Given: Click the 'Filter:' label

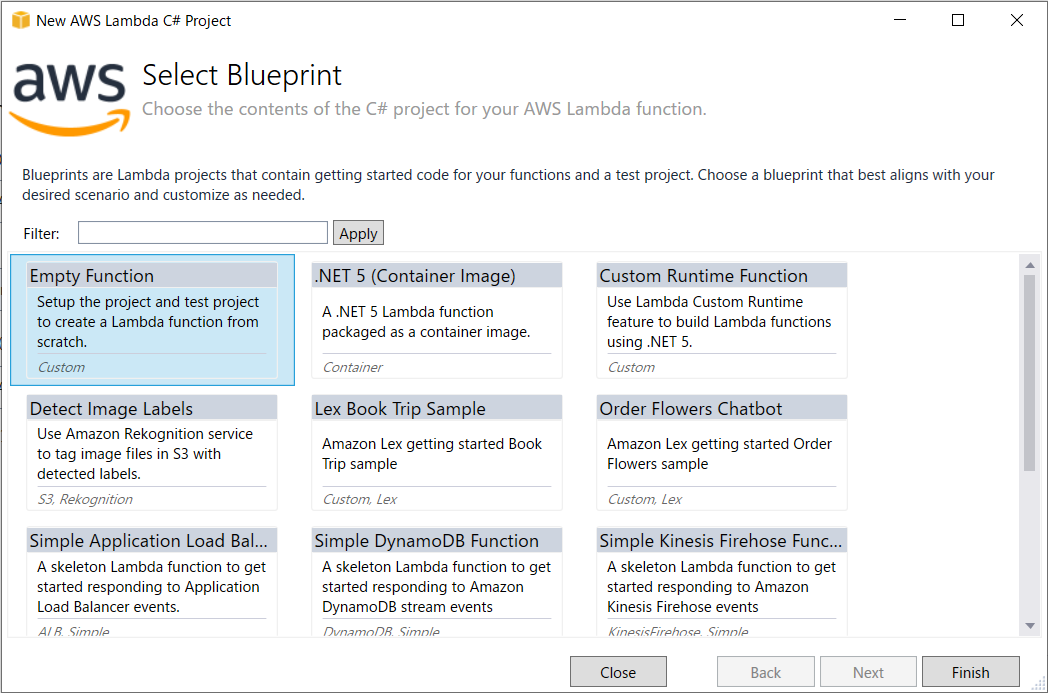Looking at the screenshot, I should tap(41, 234).
